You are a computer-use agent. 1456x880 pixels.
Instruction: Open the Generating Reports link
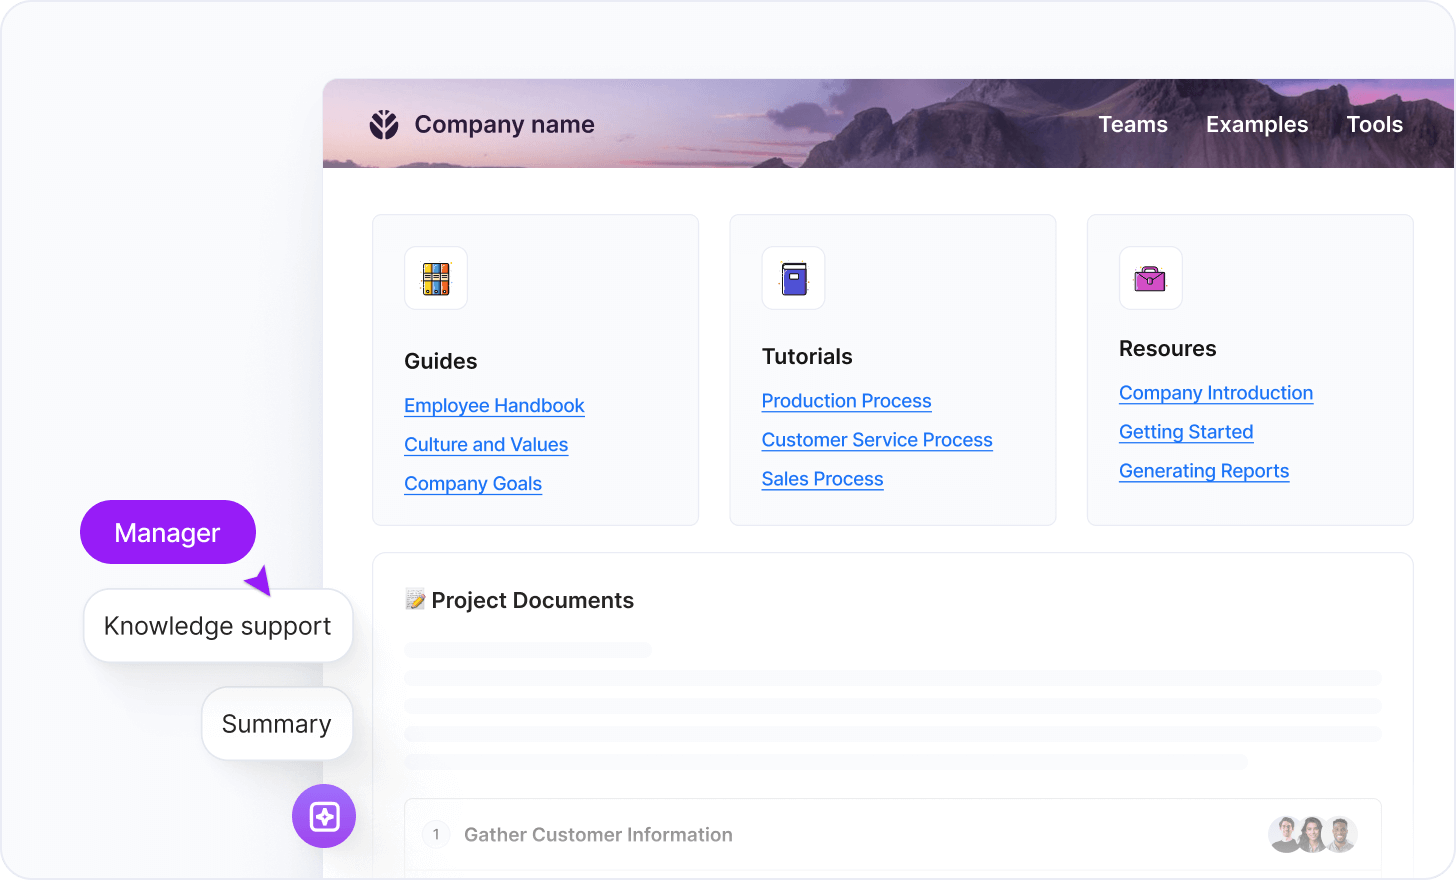[1204, 471]
